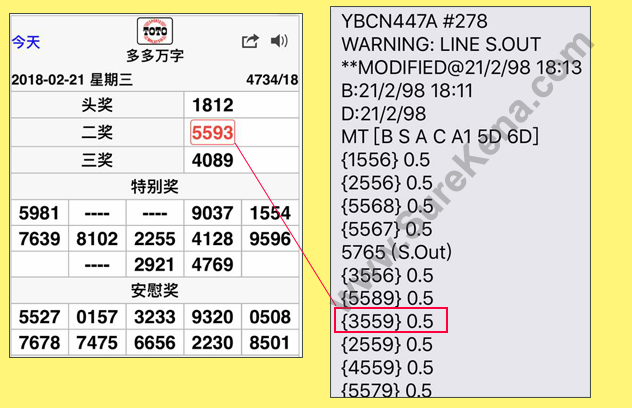Select special prize number 9037

pyautogui.click(x=212, y=213)
